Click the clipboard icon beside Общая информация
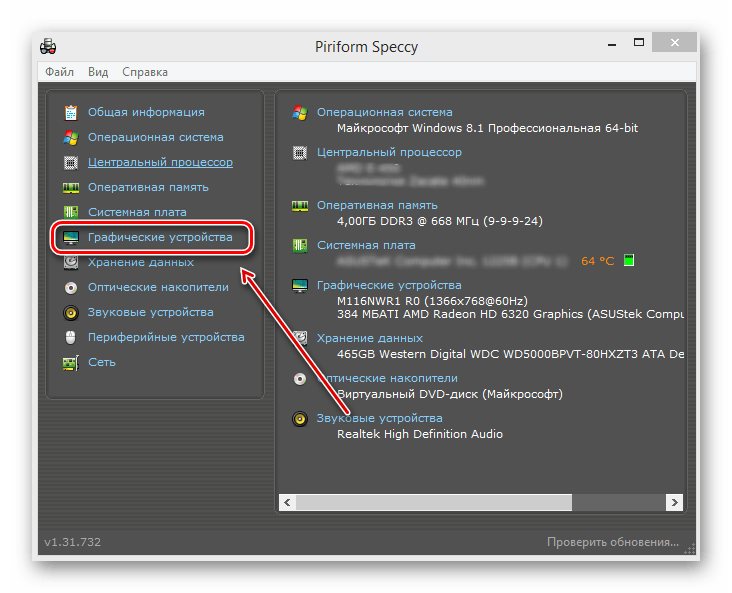 pyautogui.click(x=71, y=113)
